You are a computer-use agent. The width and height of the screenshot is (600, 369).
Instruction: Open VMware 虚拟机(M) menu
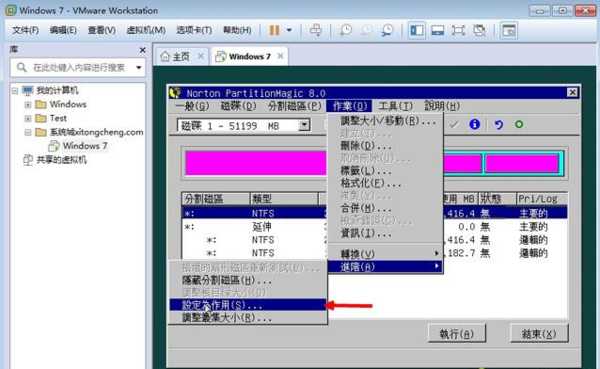tap(146, 30)
